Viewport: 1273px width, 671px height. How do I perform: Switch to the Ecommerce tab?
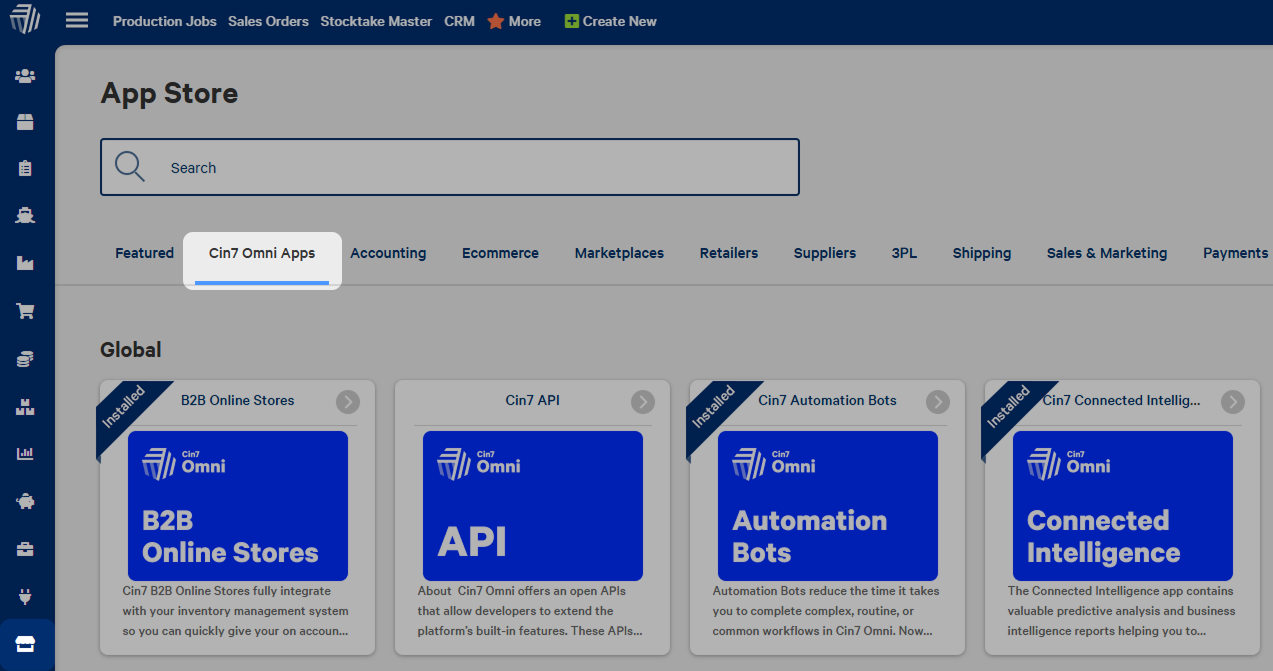pos(500,253)
